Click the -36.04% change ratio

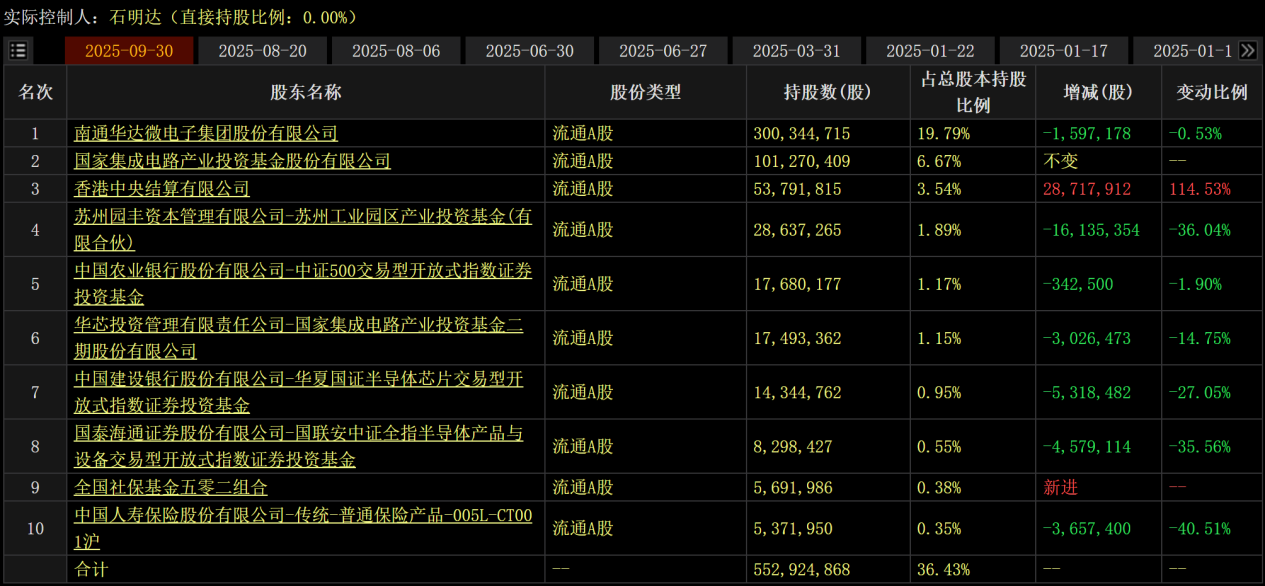pos(1198,230)
